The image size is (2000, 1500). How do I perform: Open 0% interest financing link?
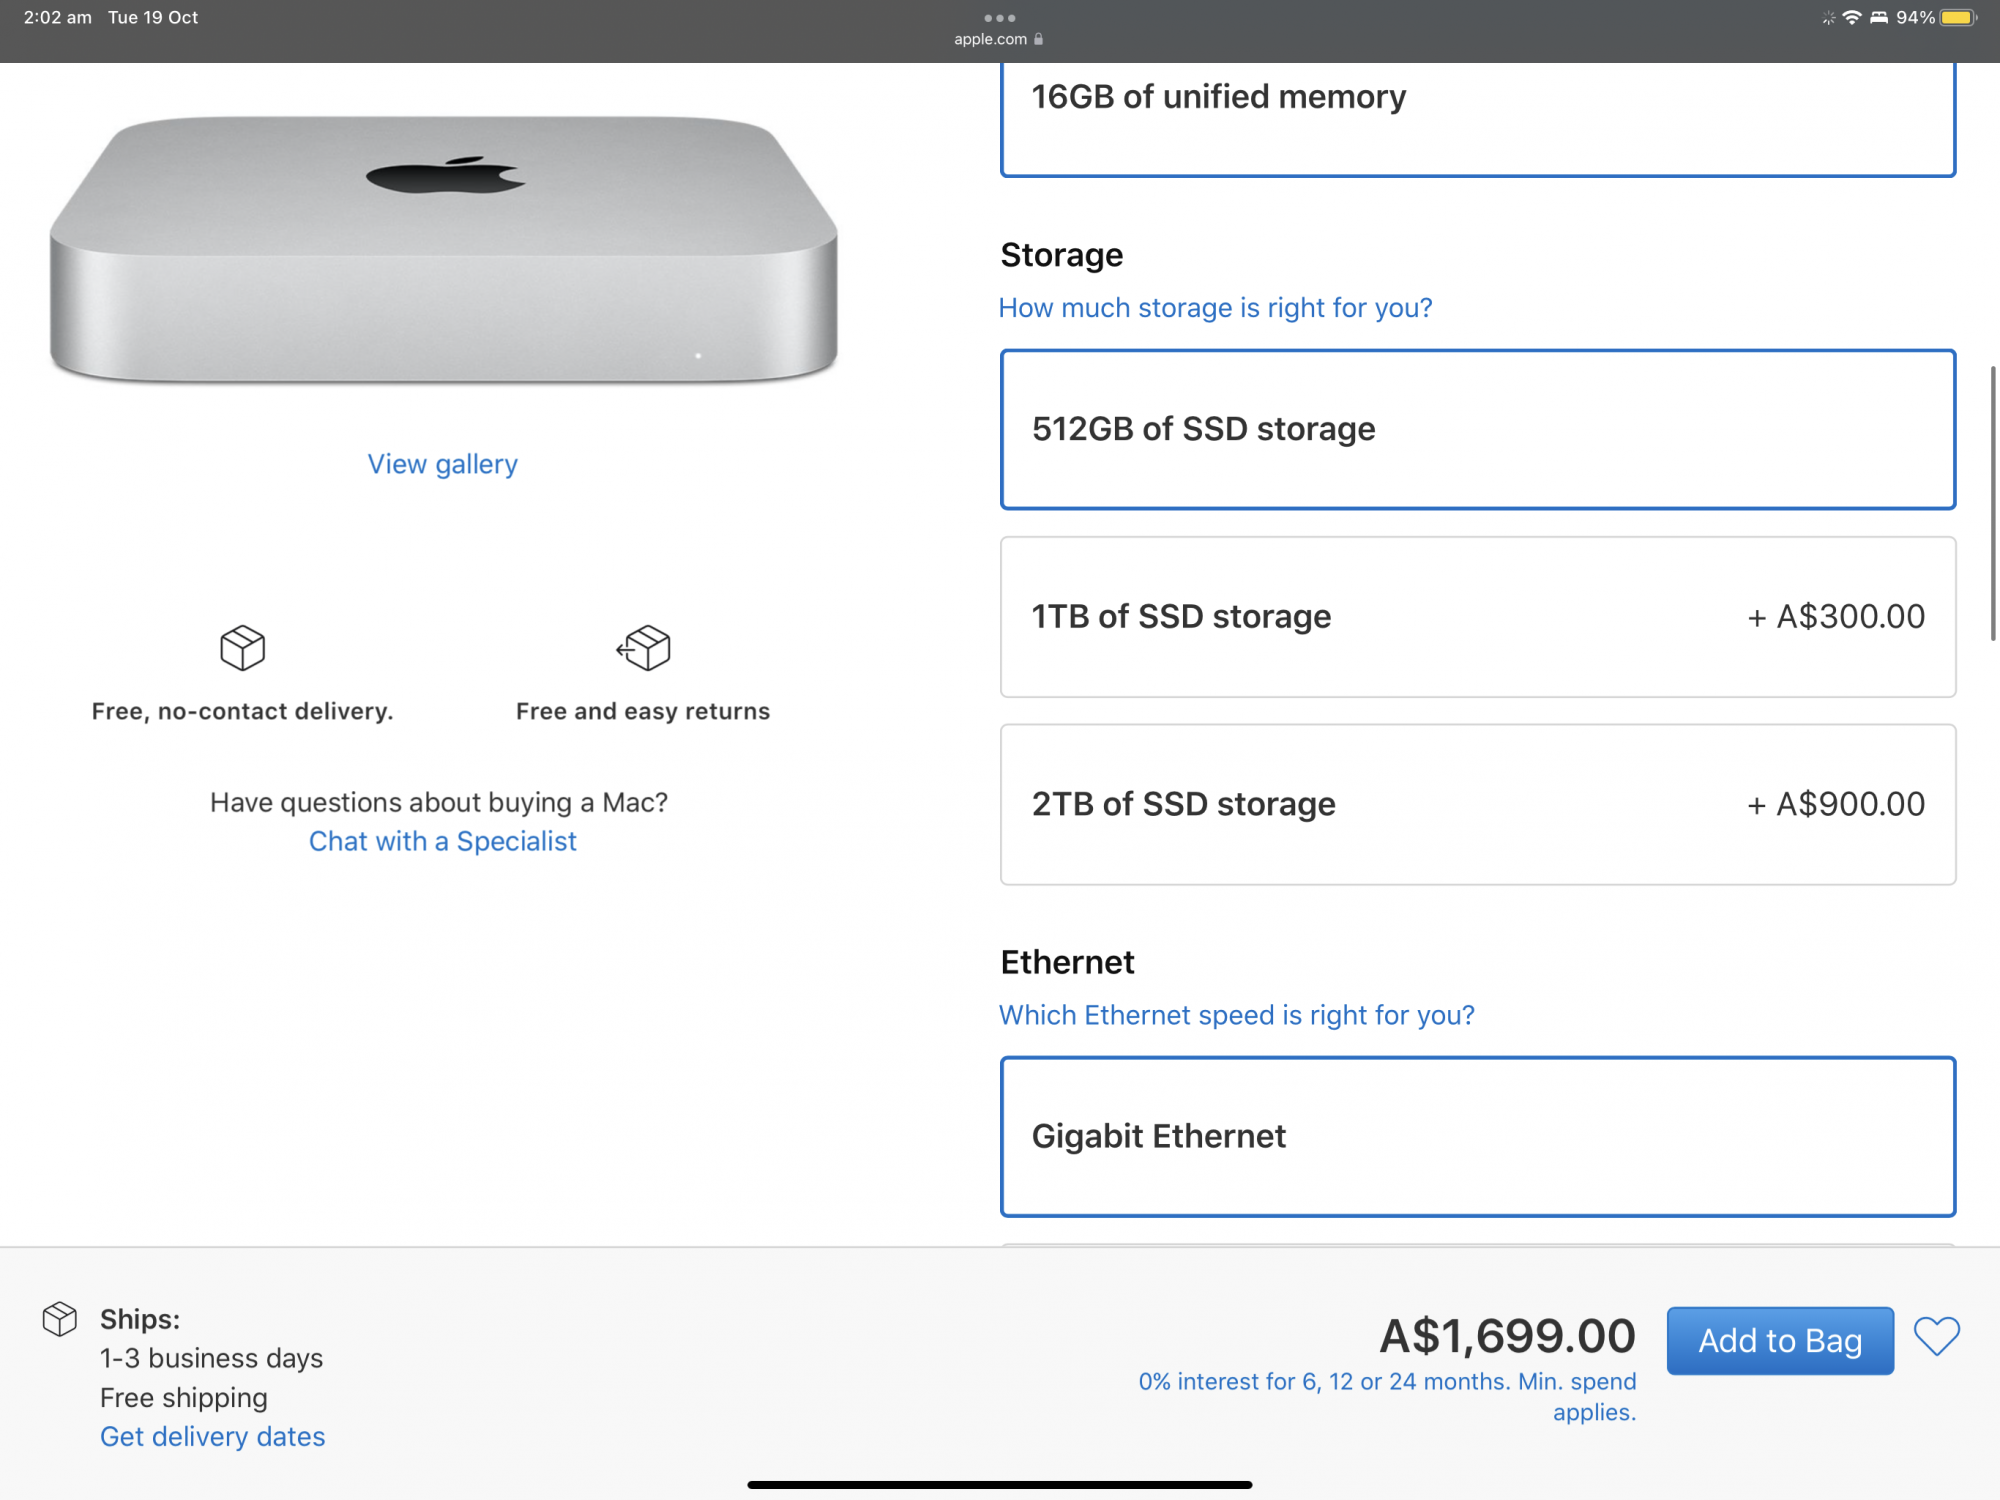(x=1387, y=1396)
